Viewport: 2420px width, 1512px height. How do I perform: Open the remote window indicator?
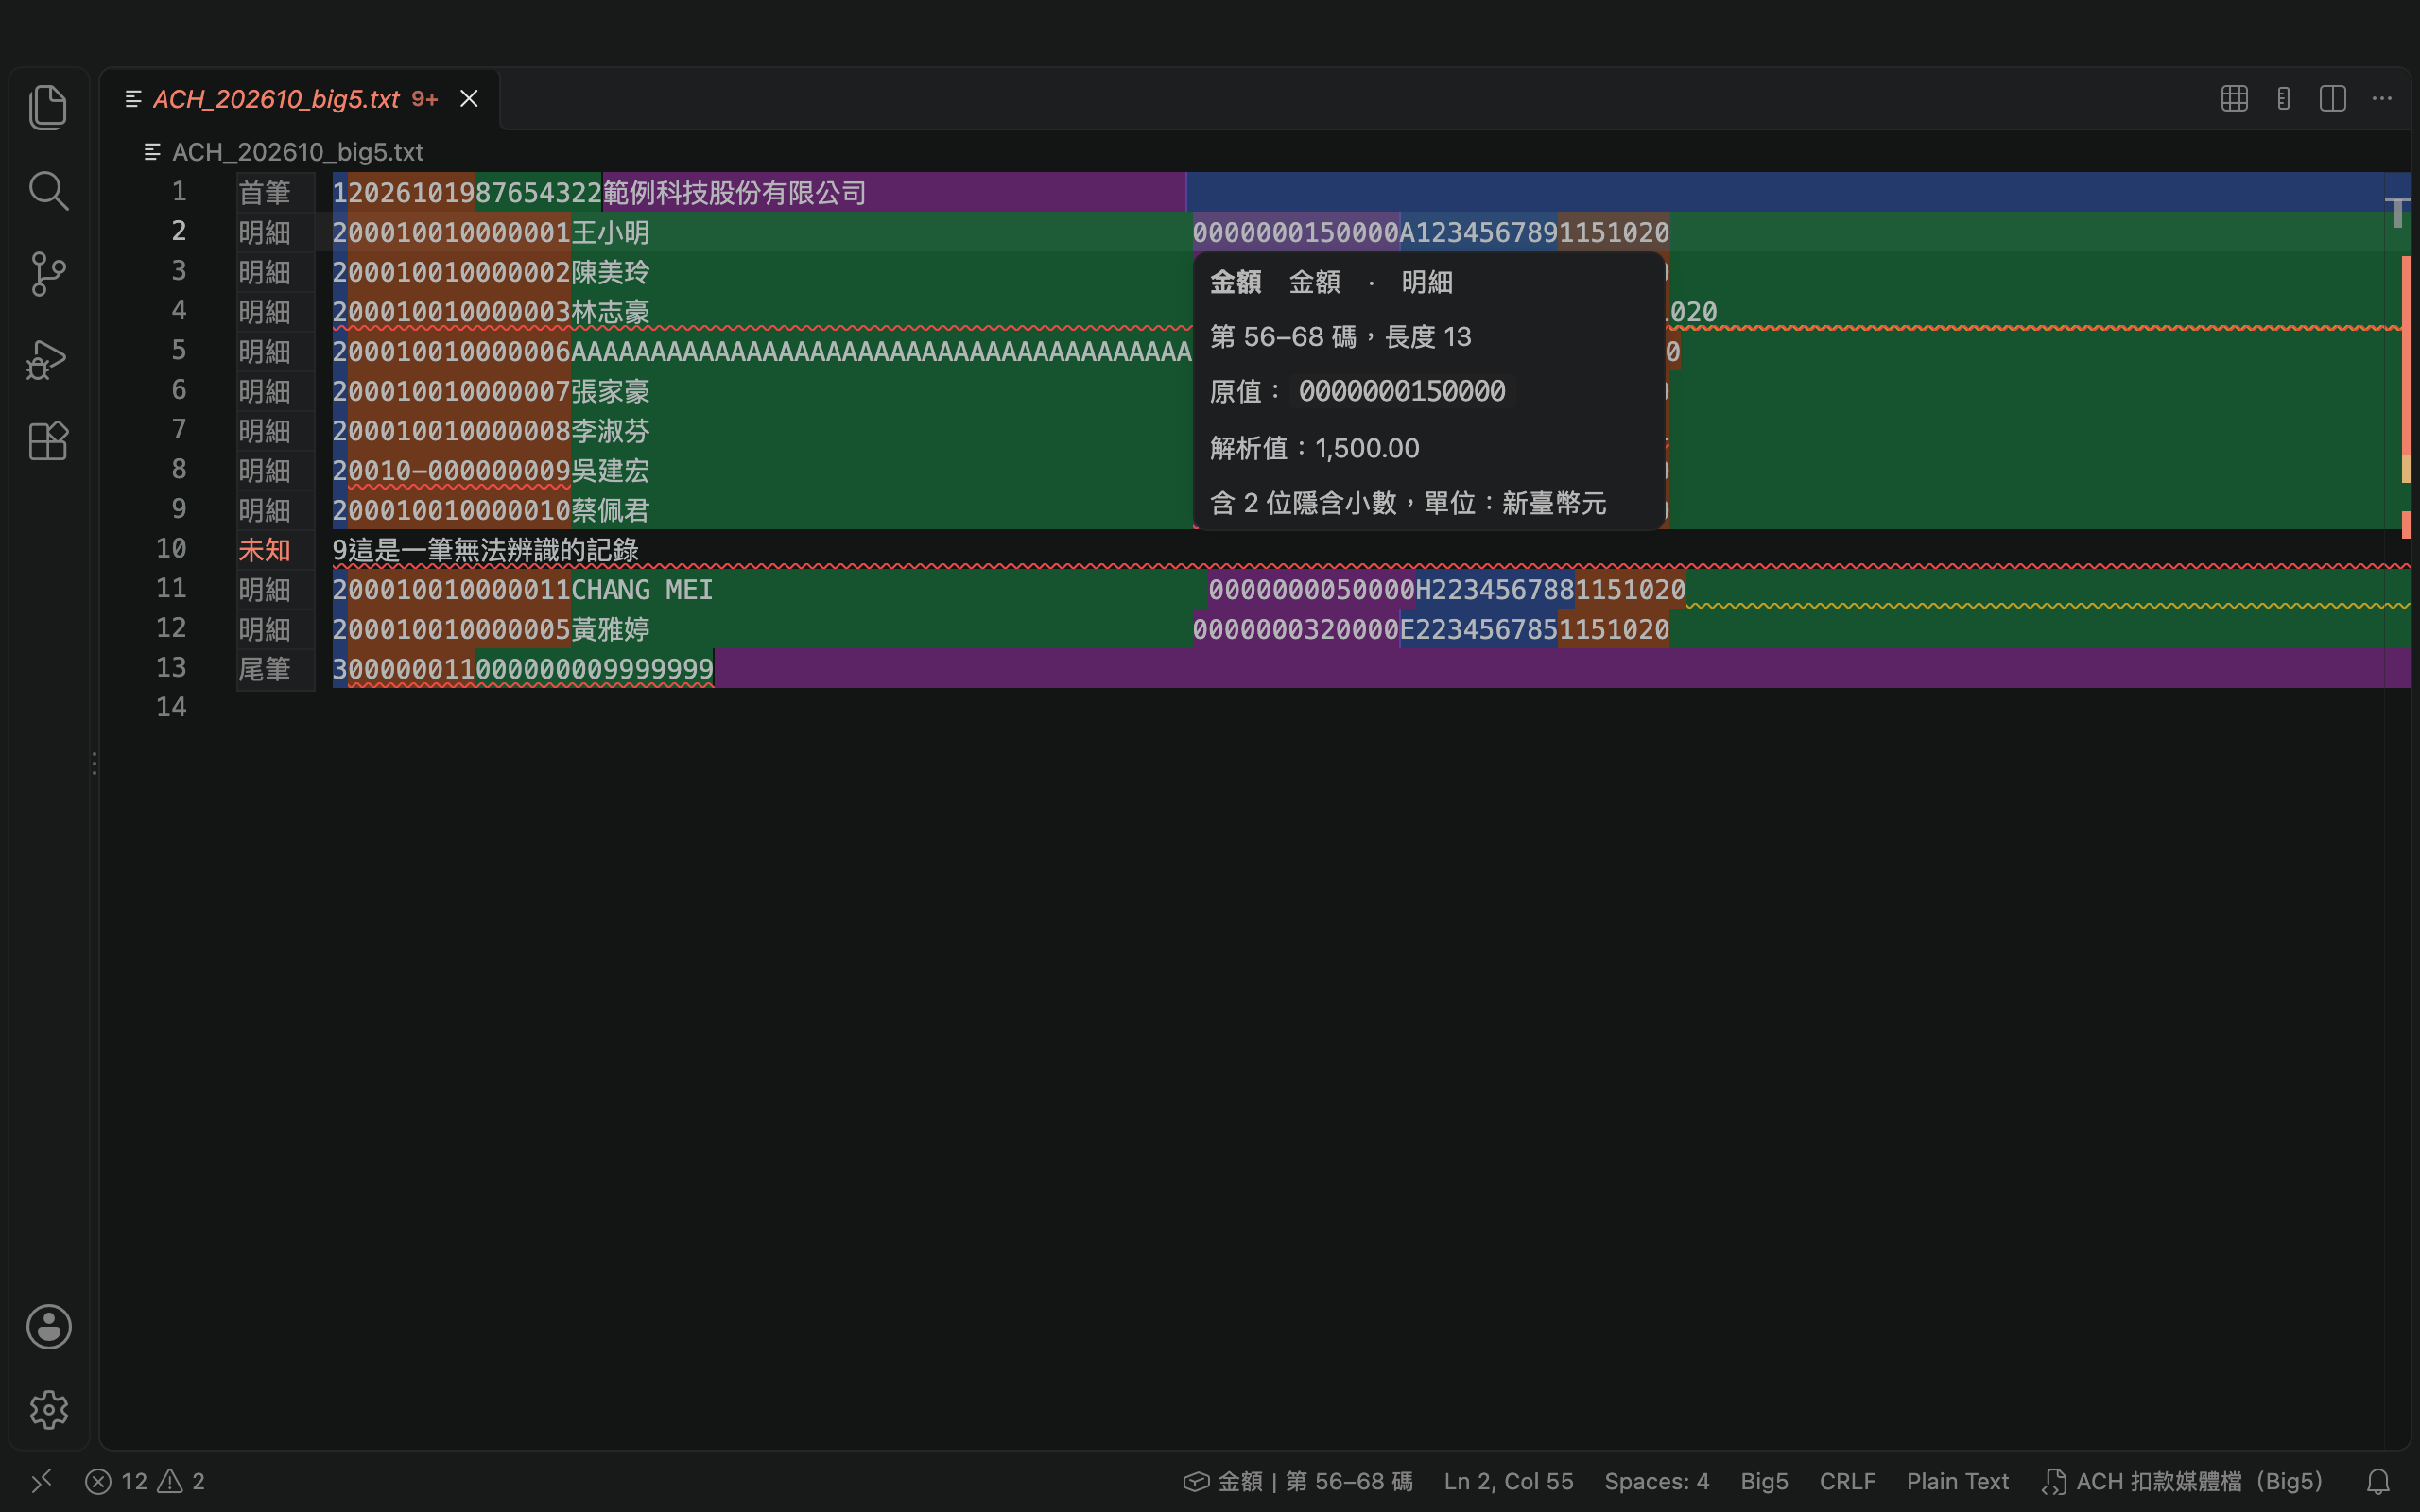(x=41, y=1481)
